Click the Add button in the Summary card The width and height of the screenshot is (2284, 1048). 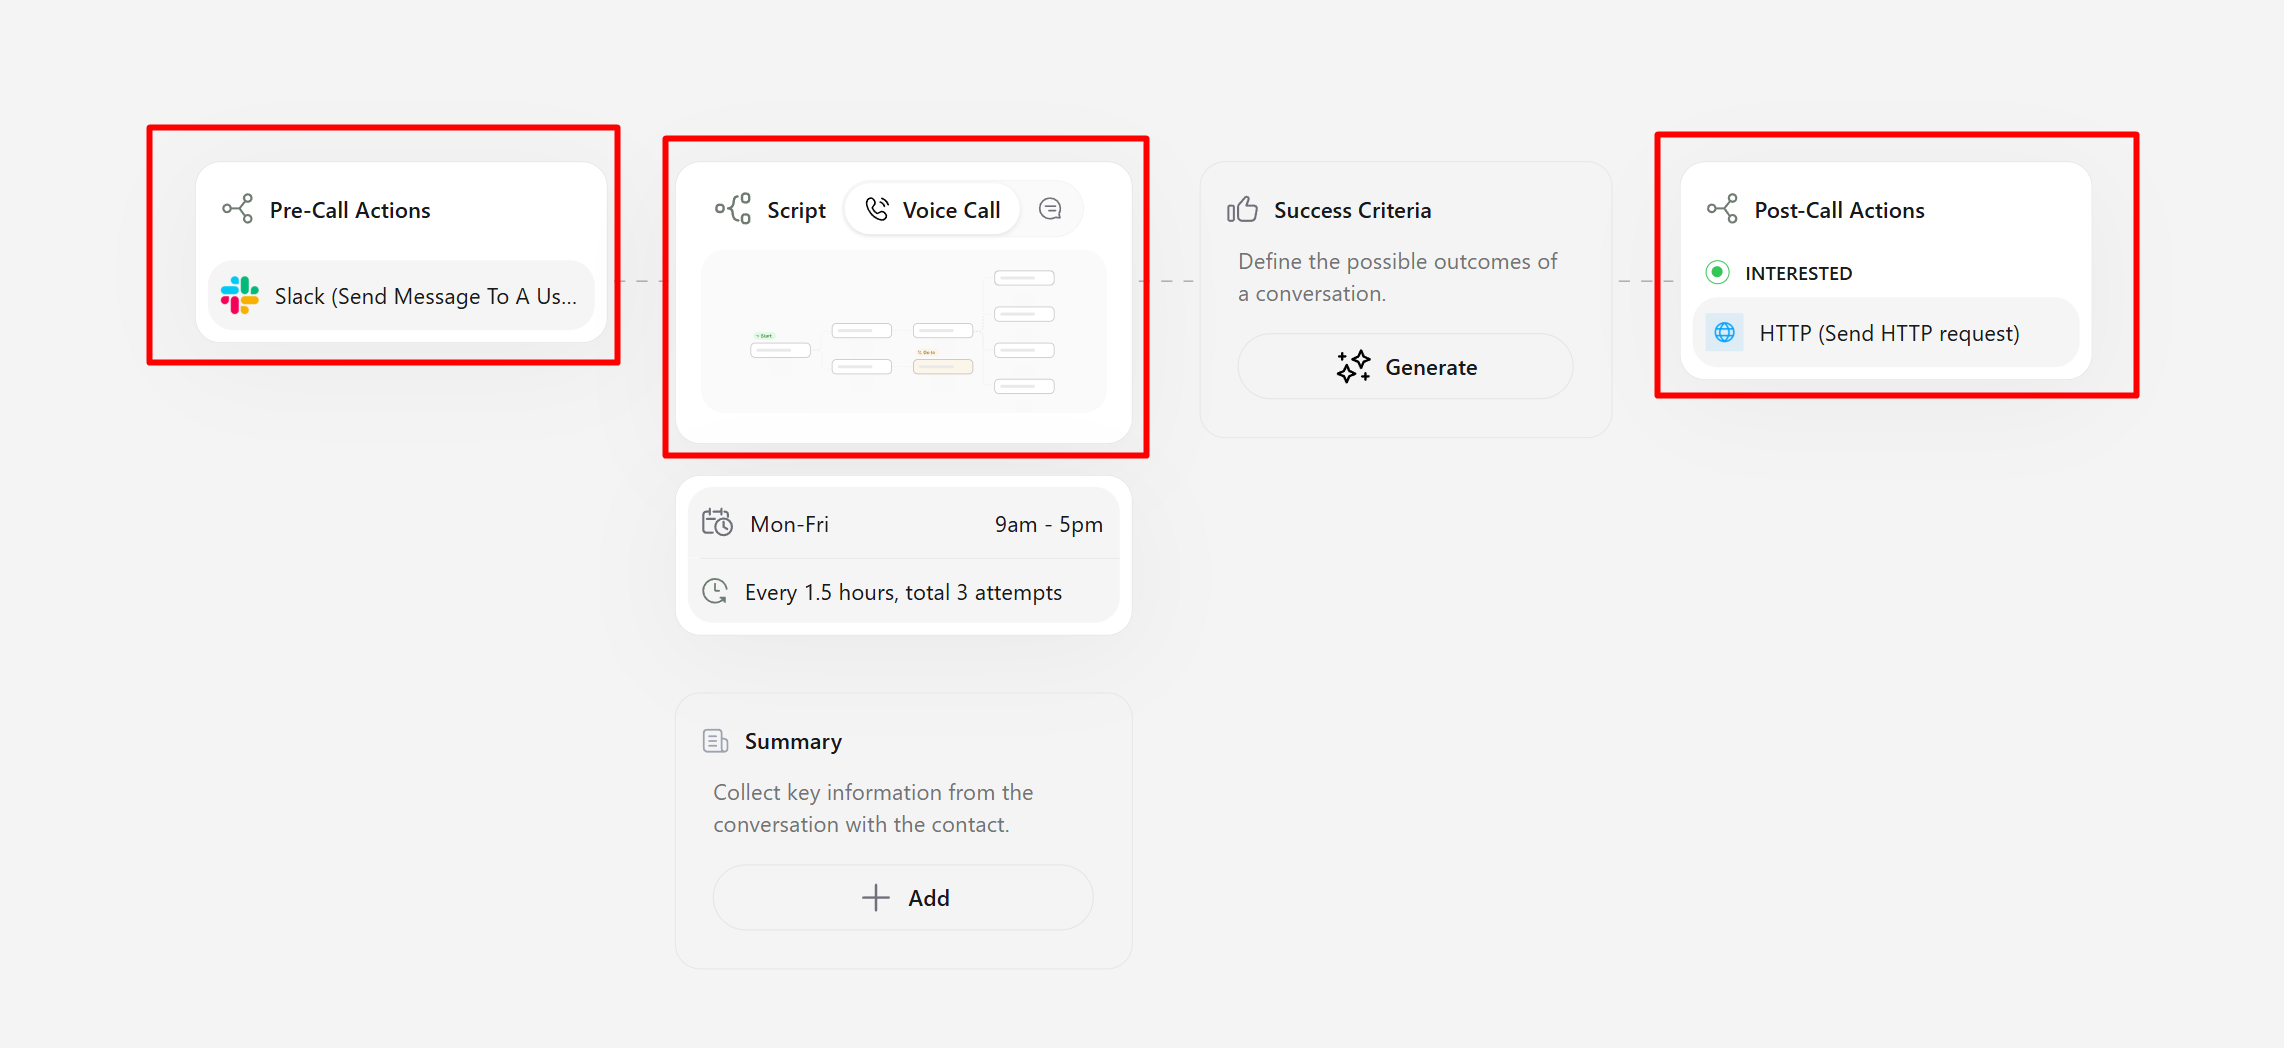[x=901, y=897]
